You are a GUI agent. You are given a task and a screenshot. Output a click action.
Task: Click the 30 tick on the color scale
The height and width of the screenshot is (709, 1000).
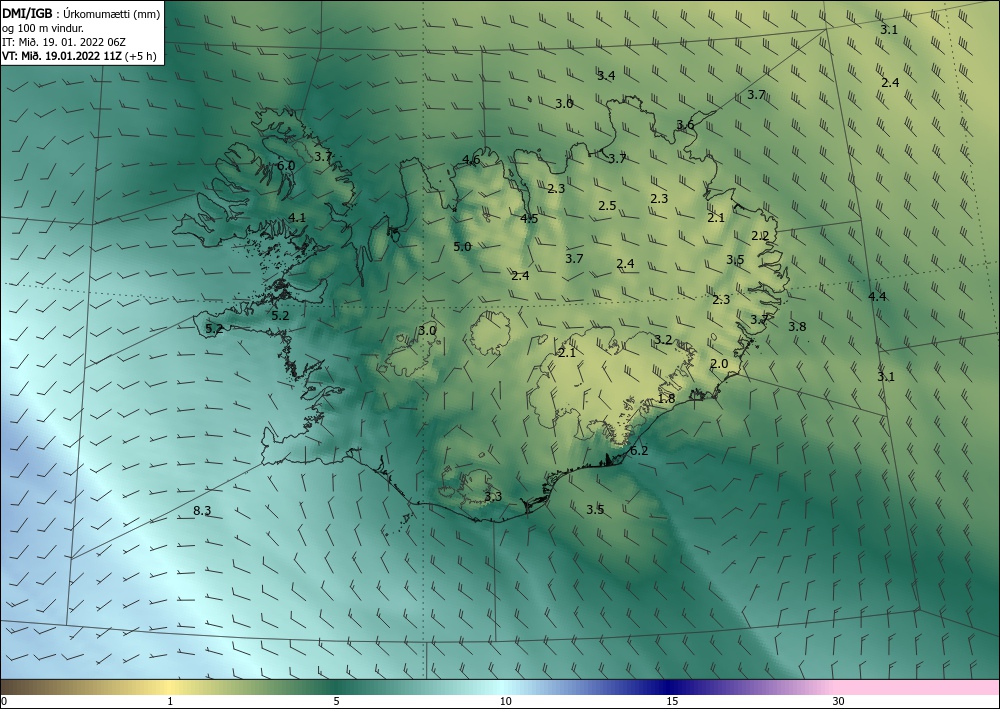(x=839, y=701)
